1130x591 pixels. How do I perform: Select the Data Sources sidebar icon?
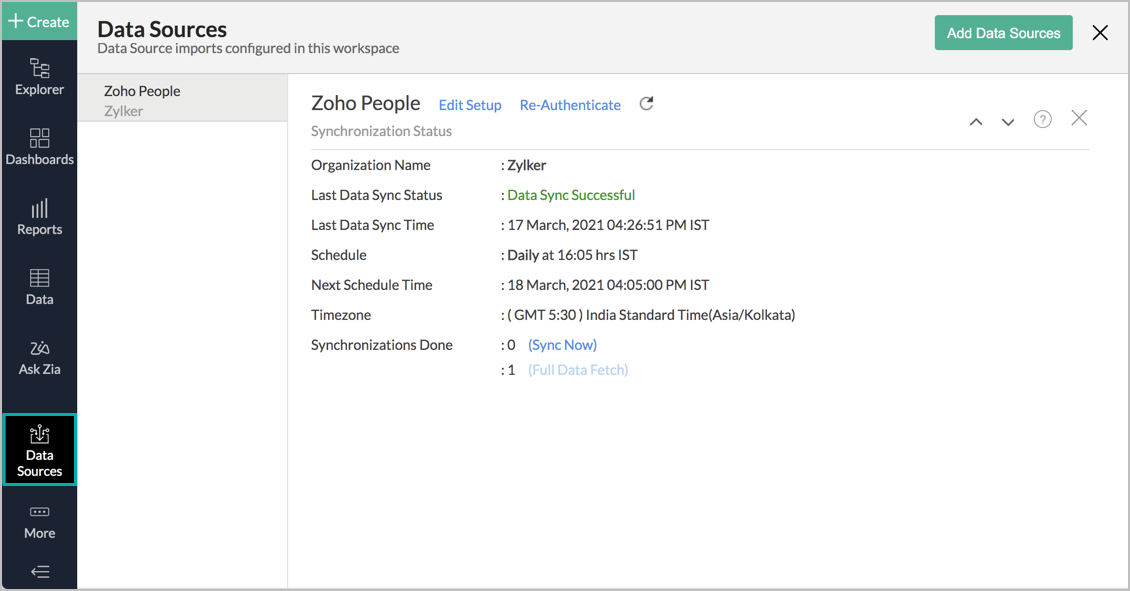[x=39, y=449]
